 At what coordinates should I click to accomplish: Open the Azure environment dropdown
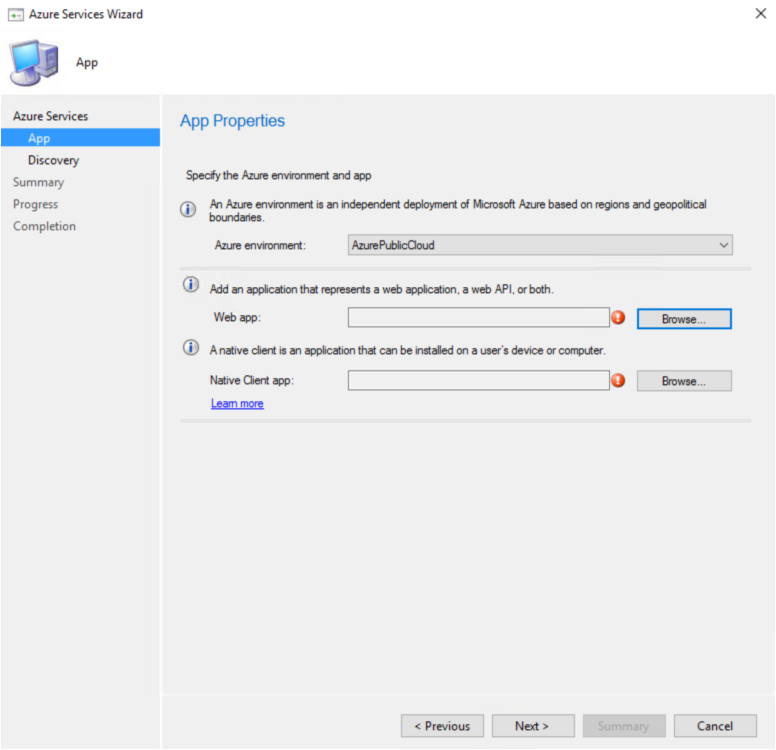(540, 245)
